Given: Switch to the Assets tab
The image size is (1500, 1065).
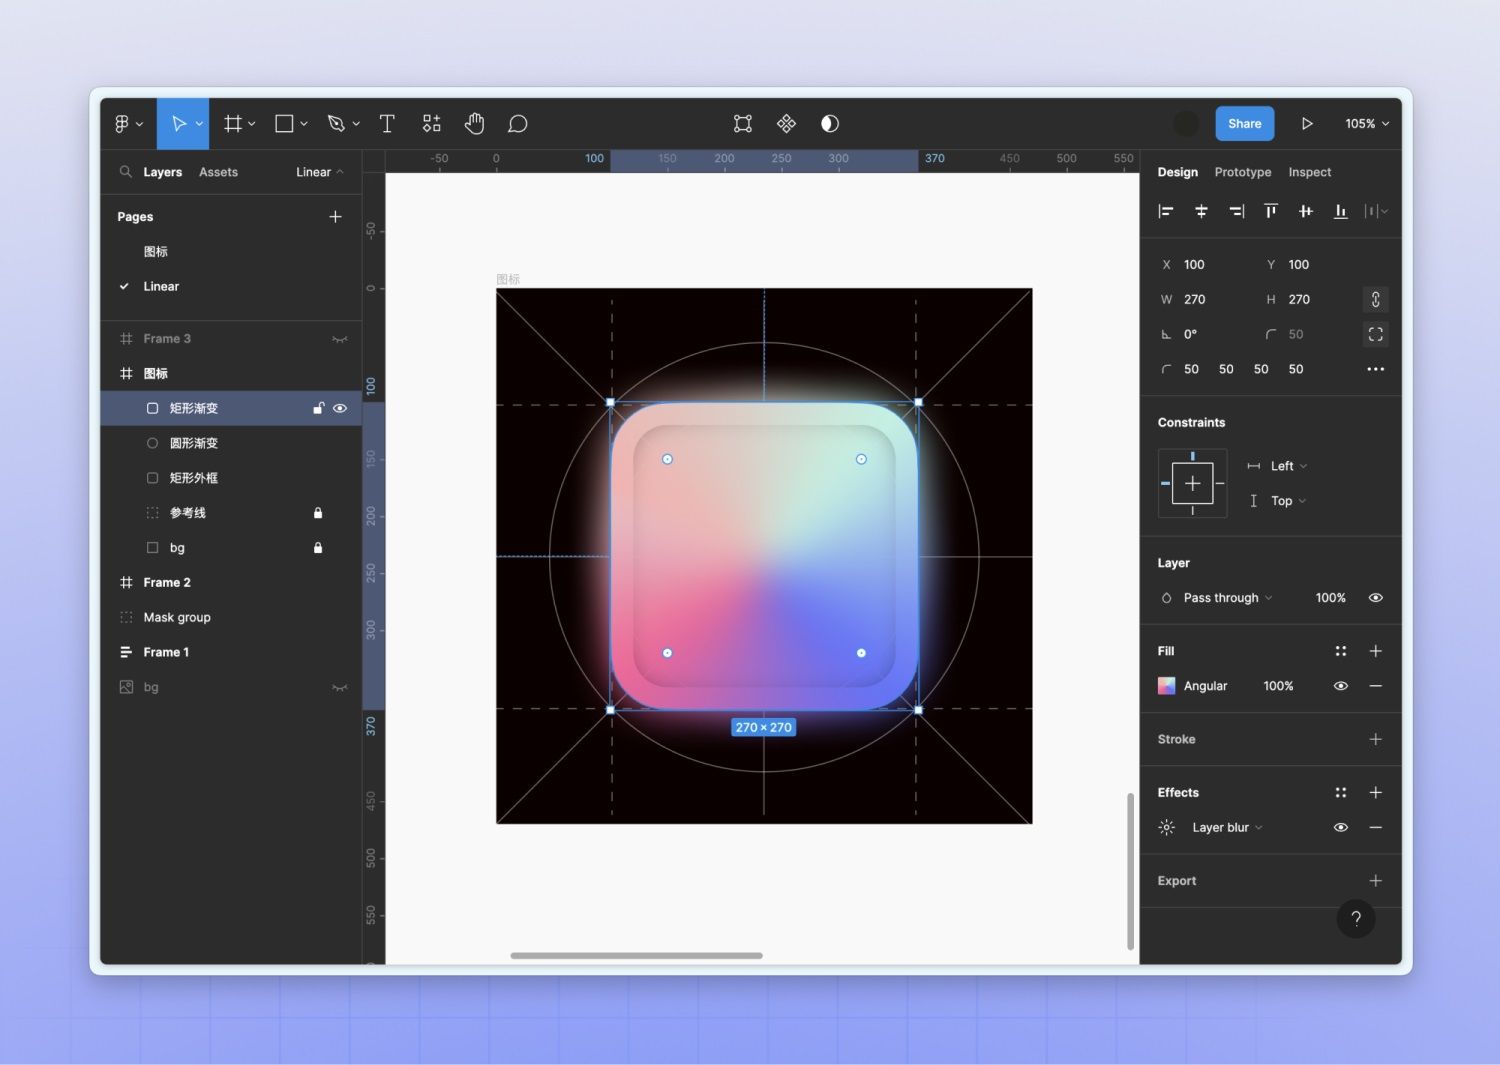Looking at the screenshot, I should (218, 172).
